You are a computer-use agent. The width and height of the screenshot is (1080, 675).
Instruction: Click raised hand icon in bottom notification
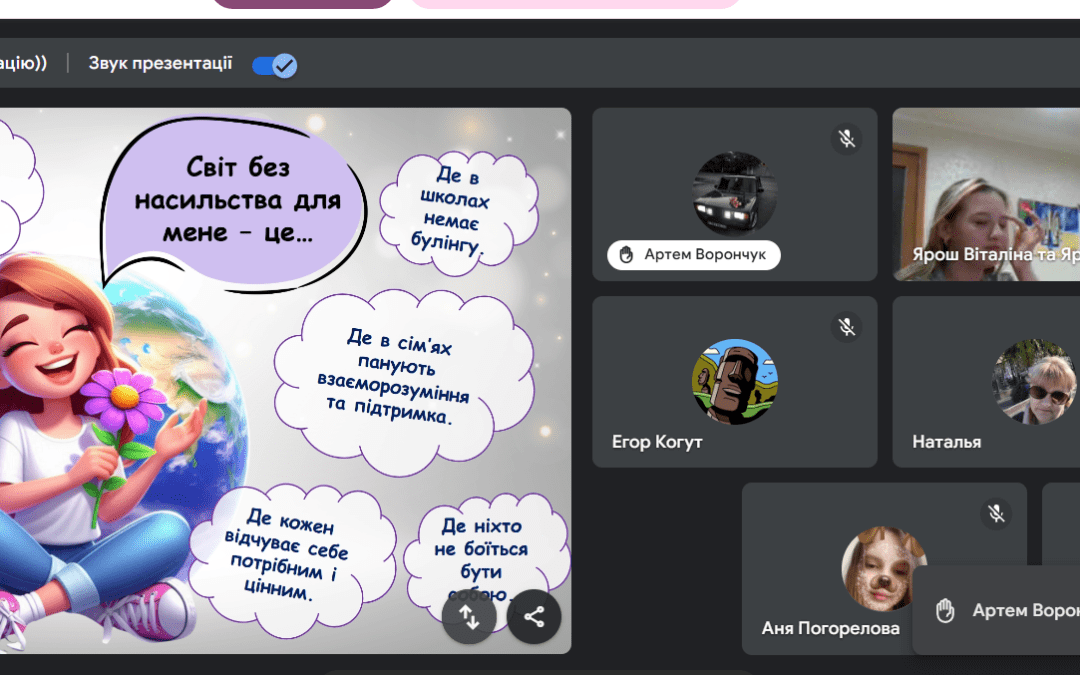pos(945,610)
